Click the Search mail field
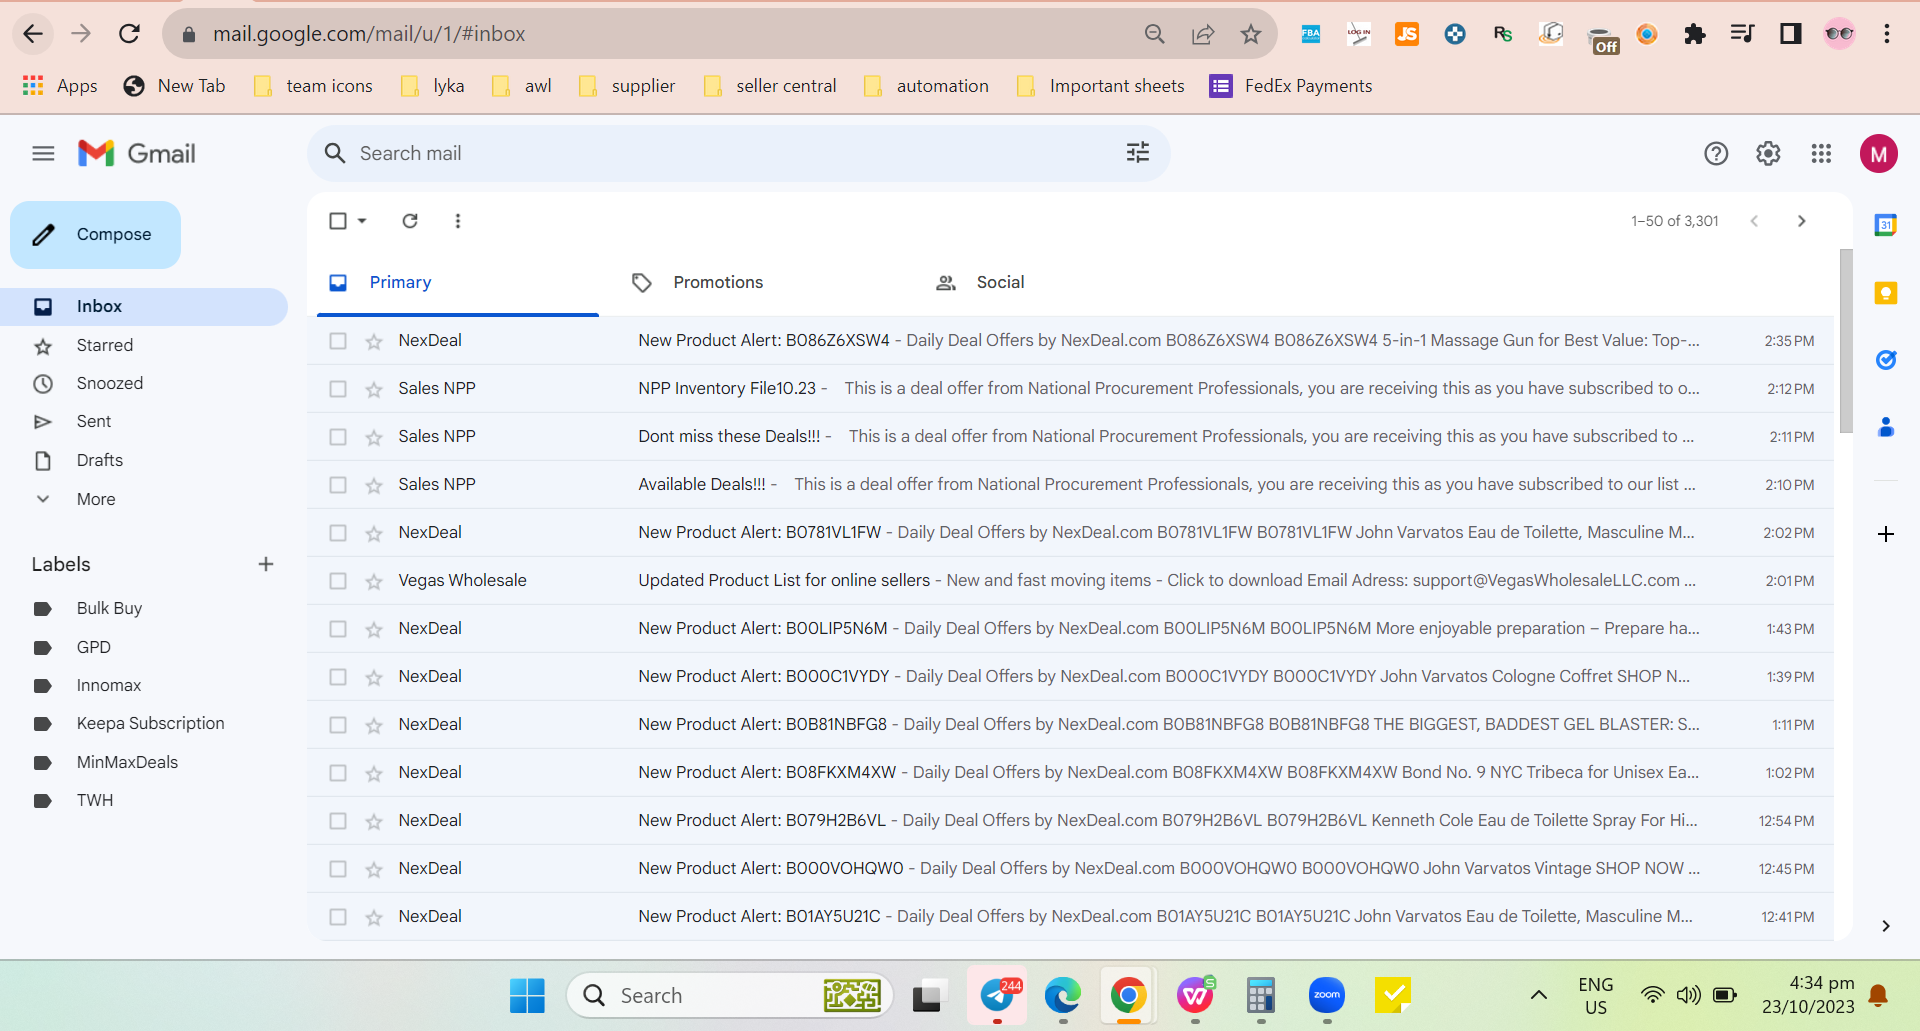The width and height of the screenshot is (1920, 1031). pos(738,153)
